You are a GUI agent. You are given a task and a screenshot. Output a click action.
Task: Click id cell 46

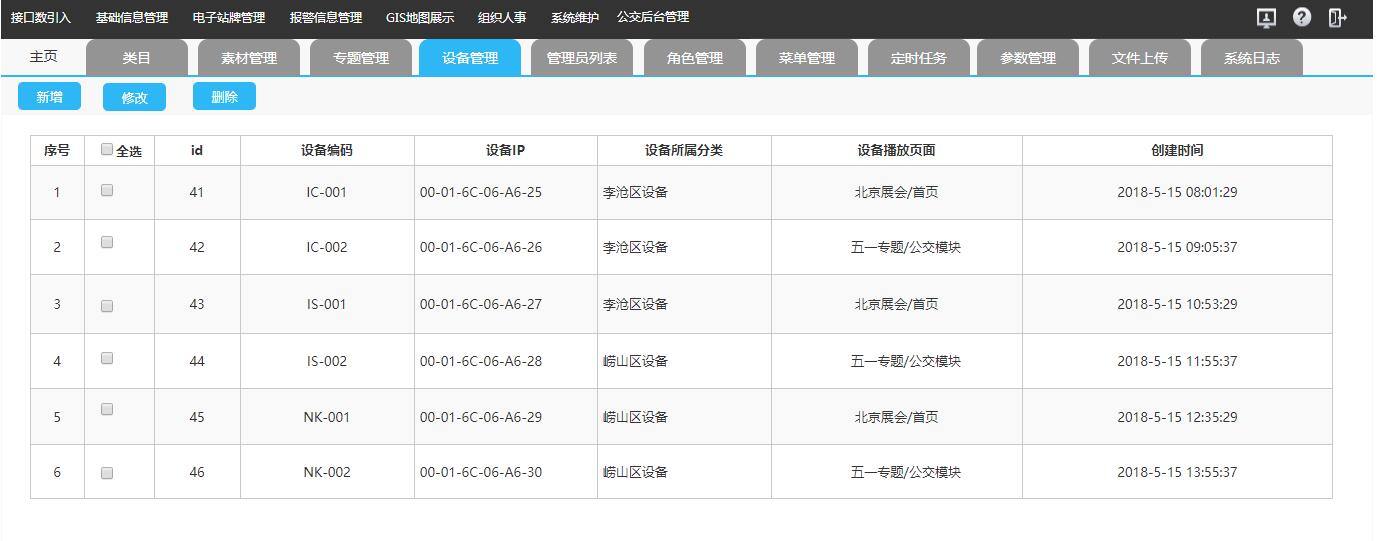pos(197,472)
